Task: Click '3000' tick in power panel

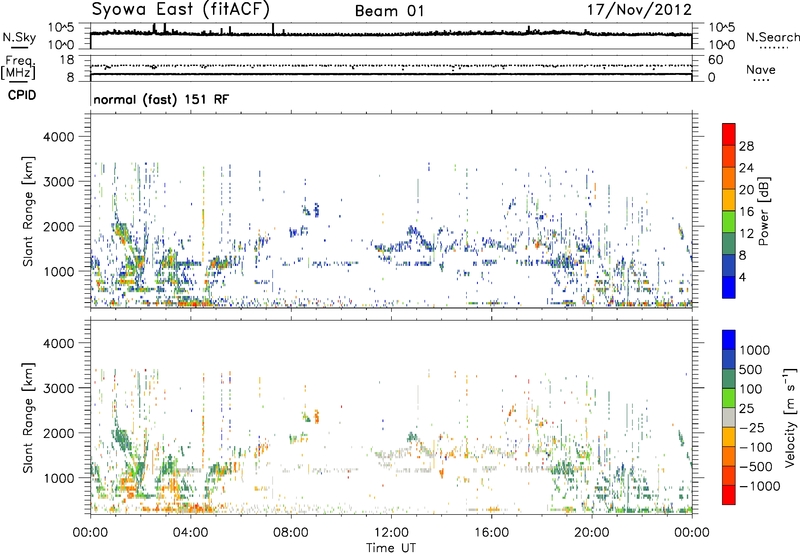Action: click(59, 182)
